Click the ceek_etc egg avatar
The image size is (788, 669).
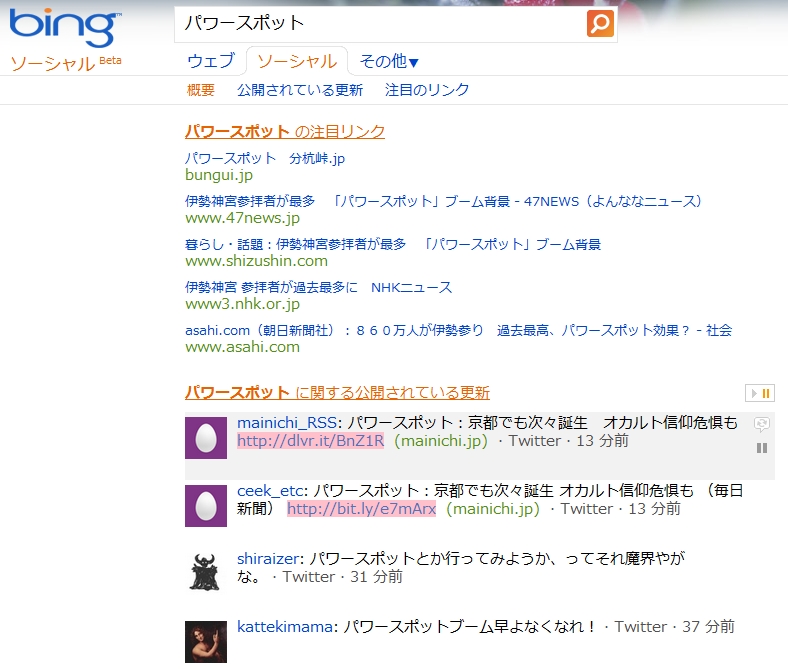pos(206,506)
